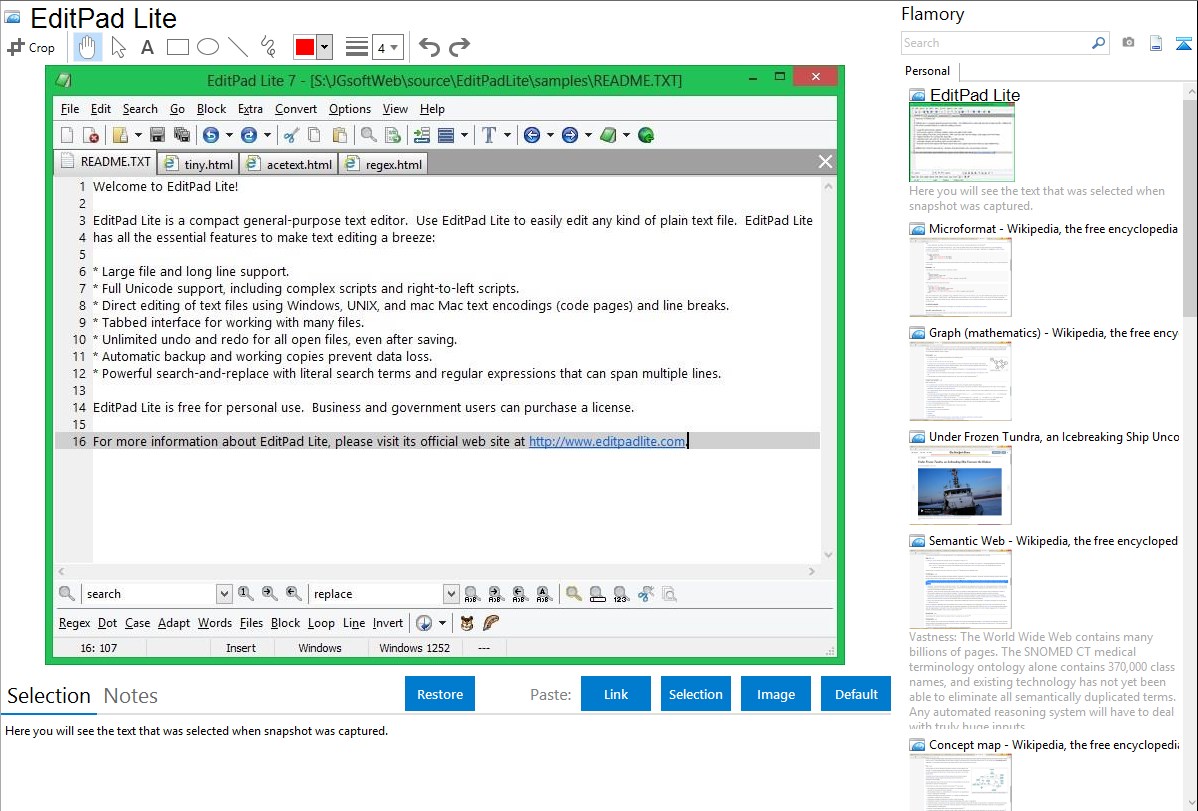Click the Paste Selection button

click(695, 694)
